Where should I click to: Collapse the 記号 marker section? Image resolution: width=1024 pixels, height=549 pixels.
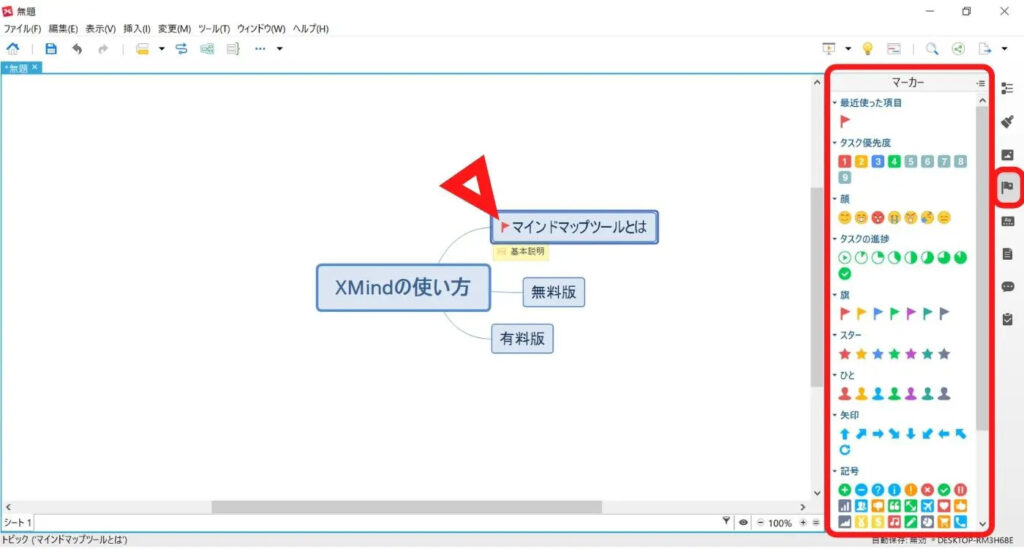835,471
